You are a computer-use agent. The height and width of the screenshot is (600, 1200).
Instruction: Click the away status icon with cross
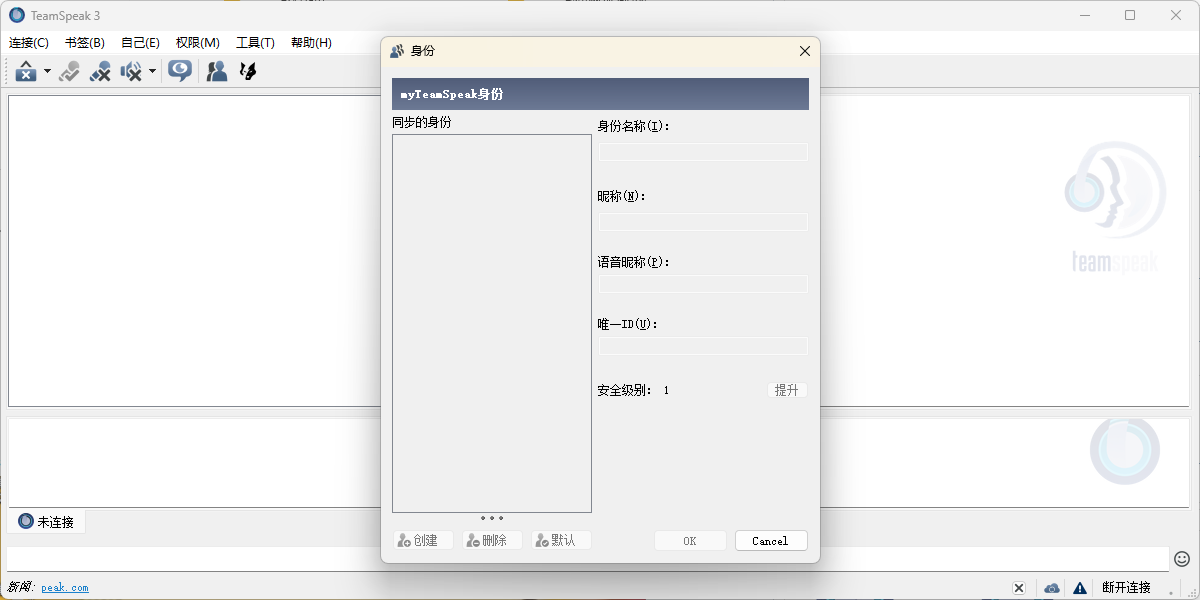(x=100, y=72)
